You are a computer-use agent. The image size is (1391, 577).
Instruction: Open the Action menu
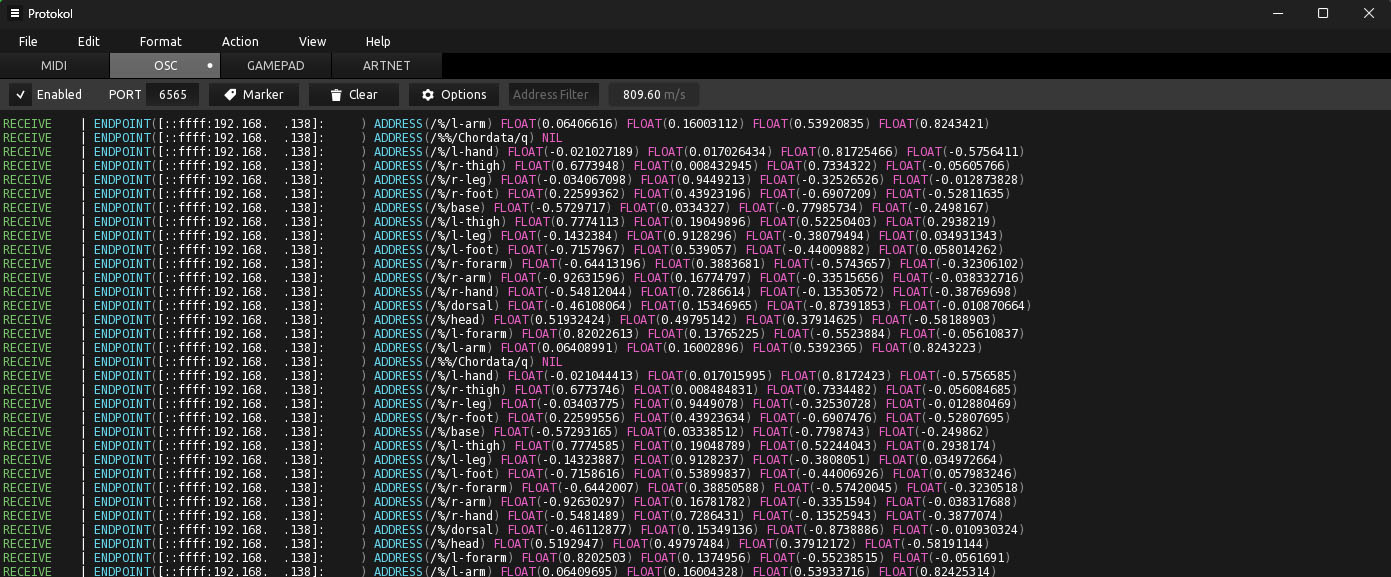[240, 41]
